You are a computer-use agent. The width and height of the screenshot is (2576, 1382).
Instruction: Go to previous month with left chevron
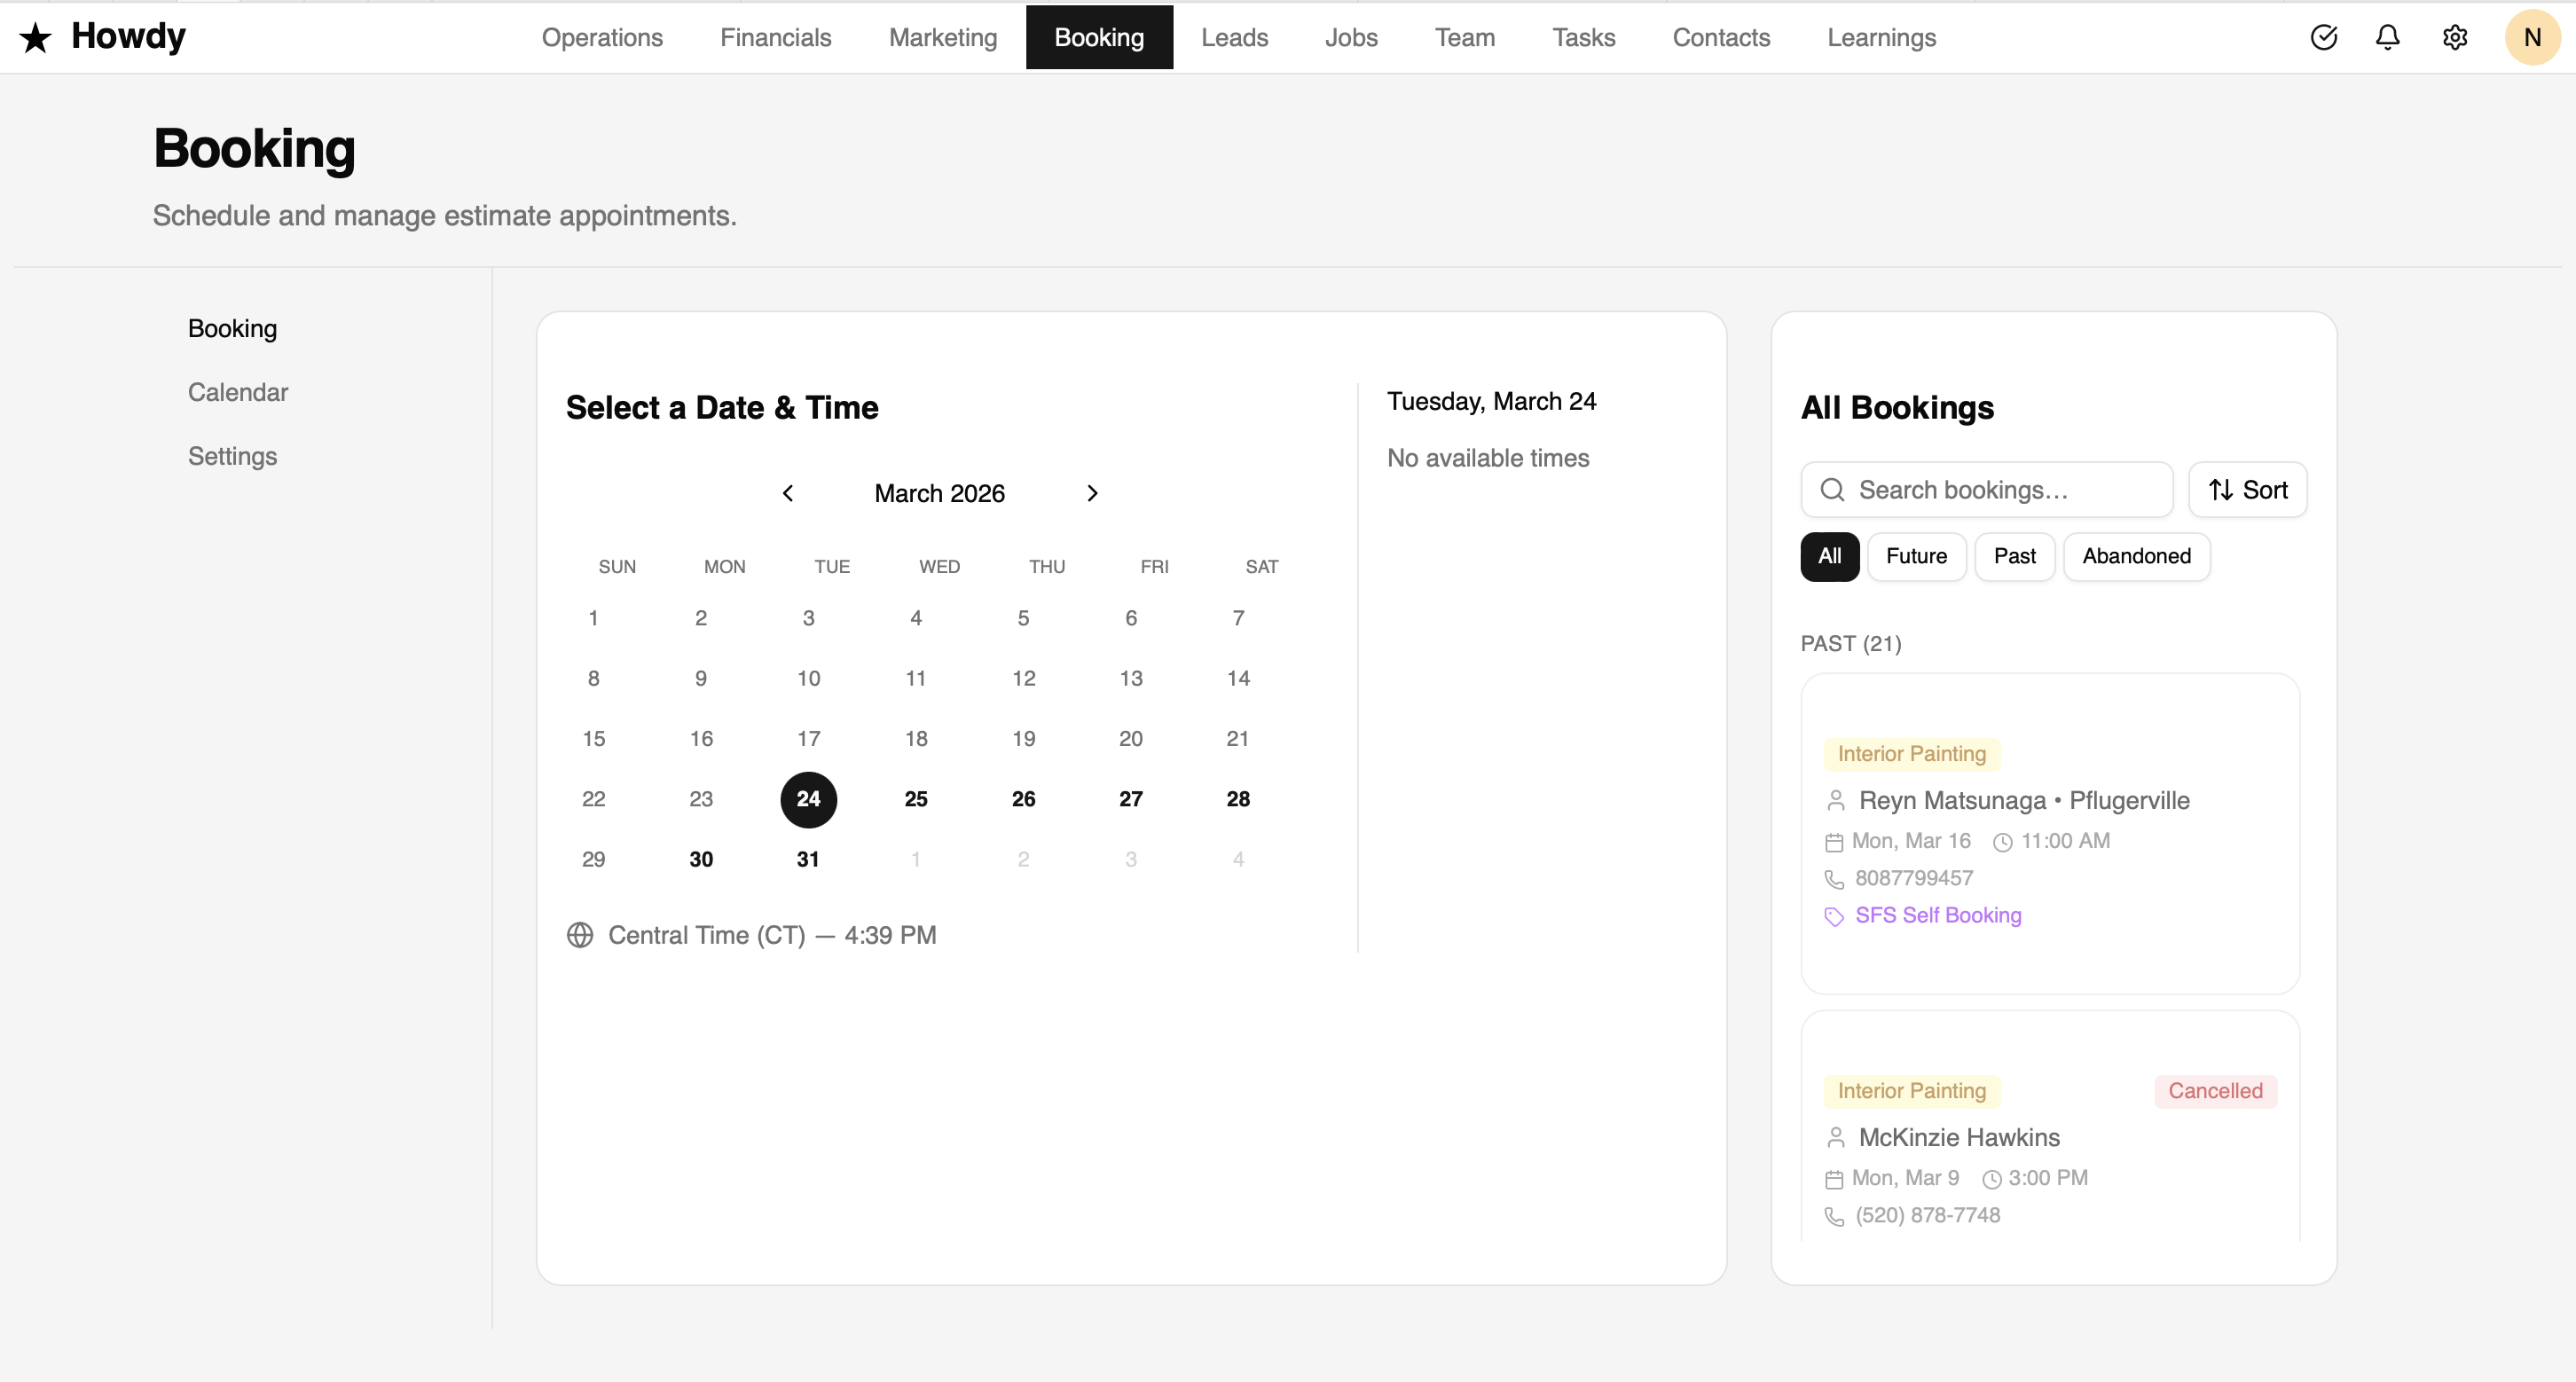tap(788, 492)
